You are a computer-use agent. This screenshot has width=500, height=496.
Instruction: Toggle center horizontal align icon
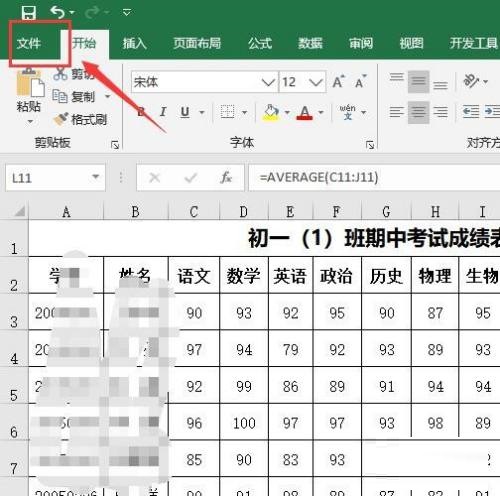click(418, 112)
